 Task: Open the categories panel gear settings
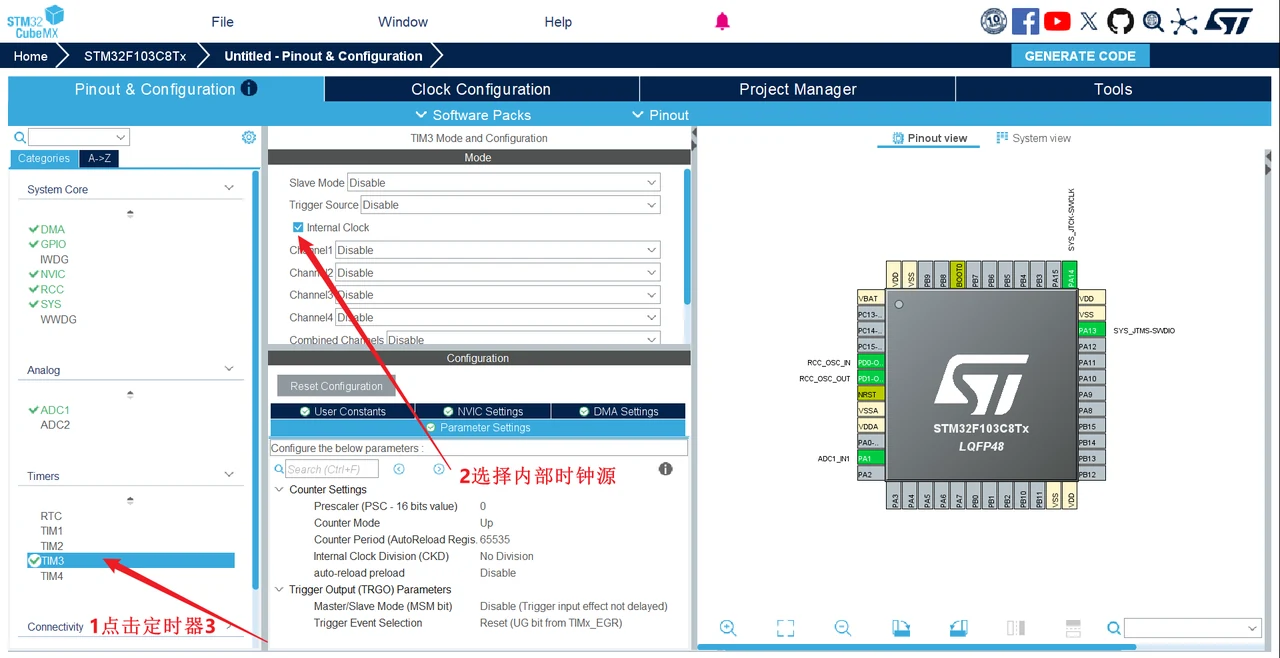tap(249, 137)
